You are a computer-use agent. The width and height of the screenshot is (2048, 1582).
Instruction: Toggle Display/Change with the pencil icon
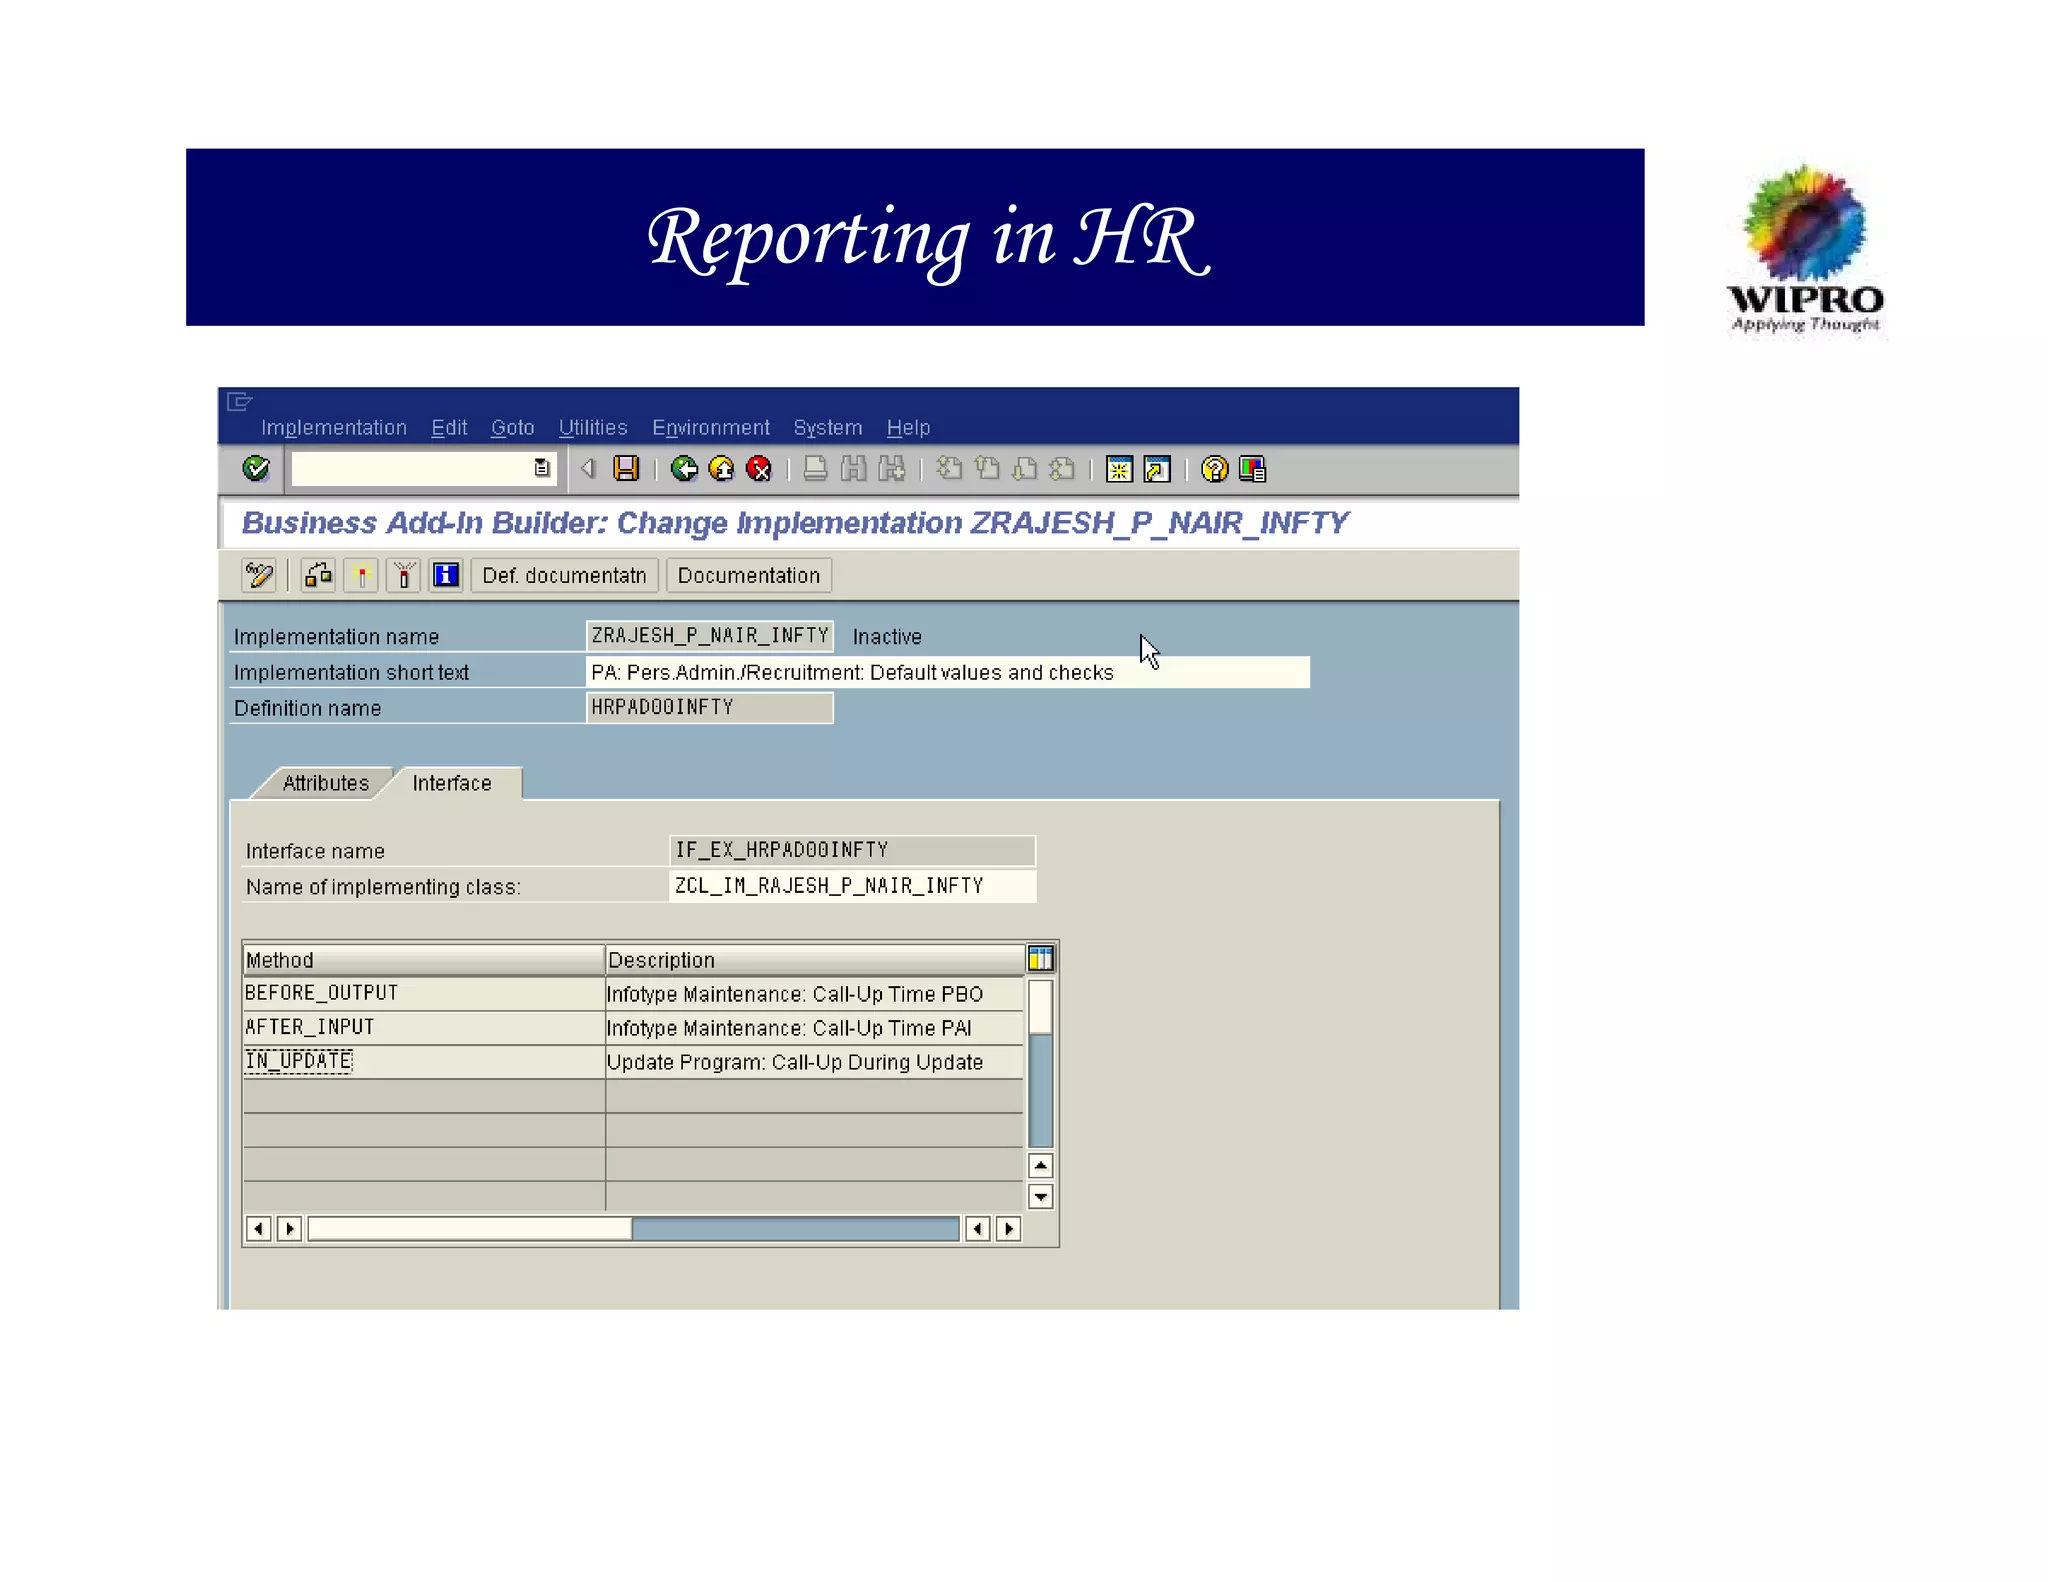[258, 575]
